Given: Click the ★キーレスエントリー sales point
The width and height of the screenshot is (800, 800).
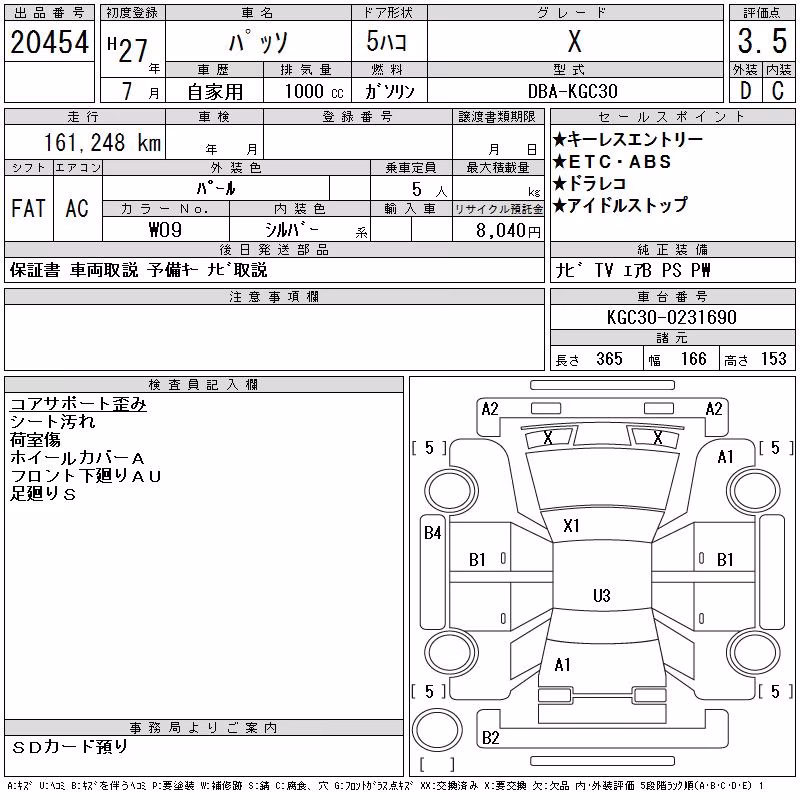Looking at the screenshot, I should click(628, 139).
